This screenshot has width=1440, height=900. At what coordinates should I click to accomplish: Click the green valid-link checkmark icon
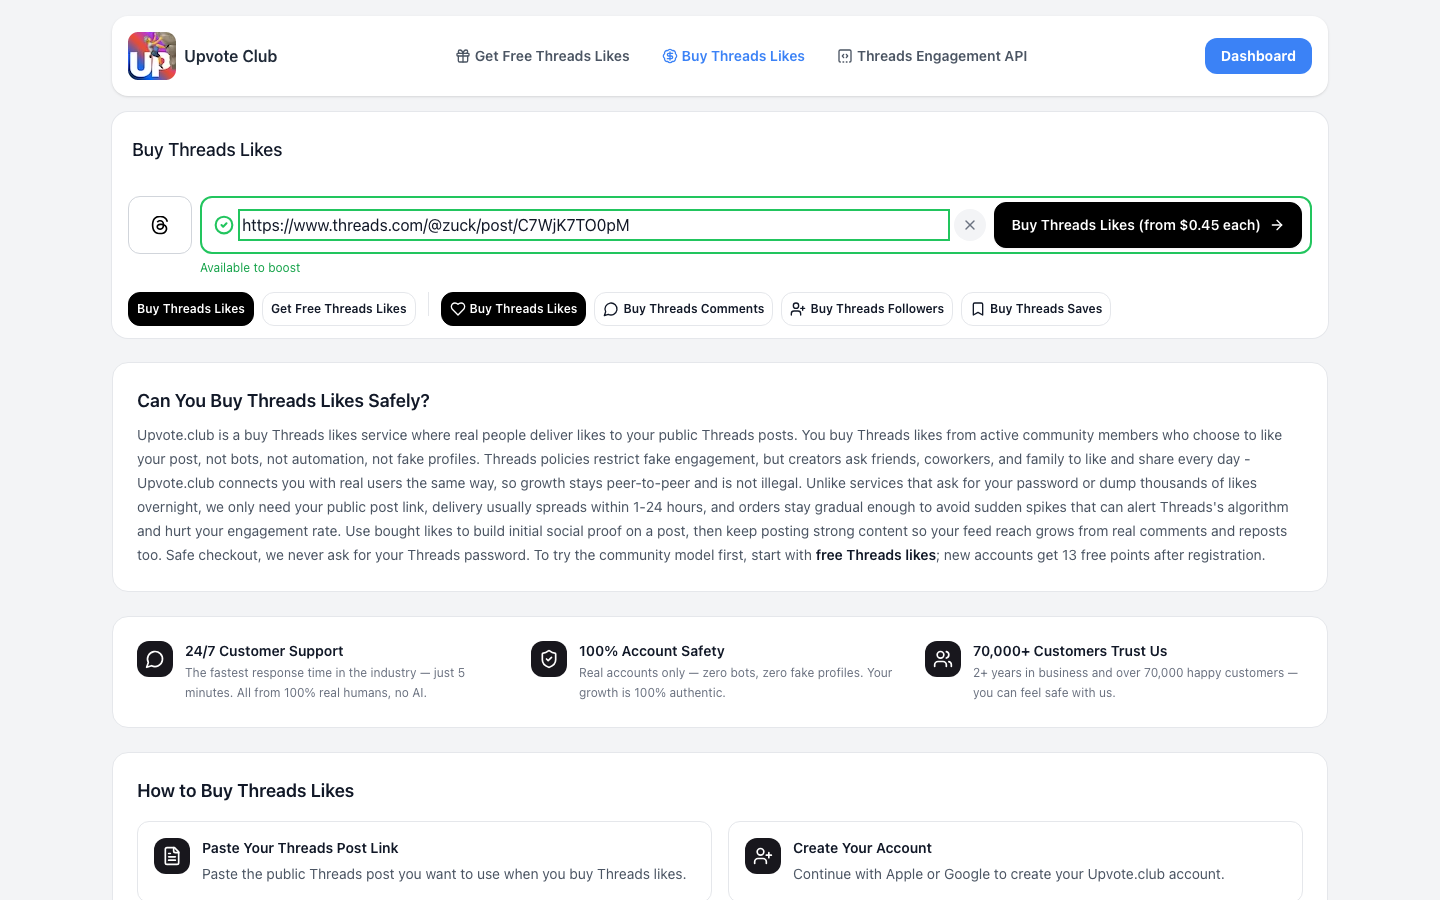click(224, 225)
